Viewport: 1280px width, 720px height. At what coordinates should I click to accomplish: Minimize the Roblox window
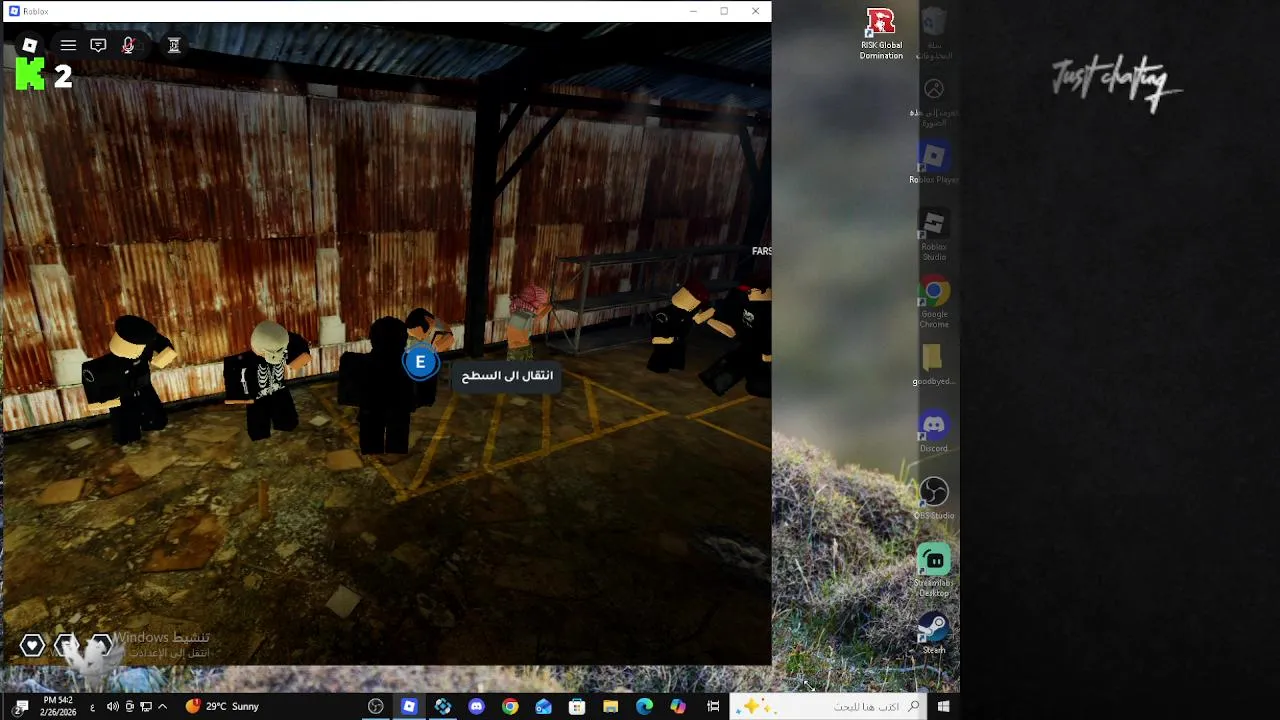click(693, 11)
